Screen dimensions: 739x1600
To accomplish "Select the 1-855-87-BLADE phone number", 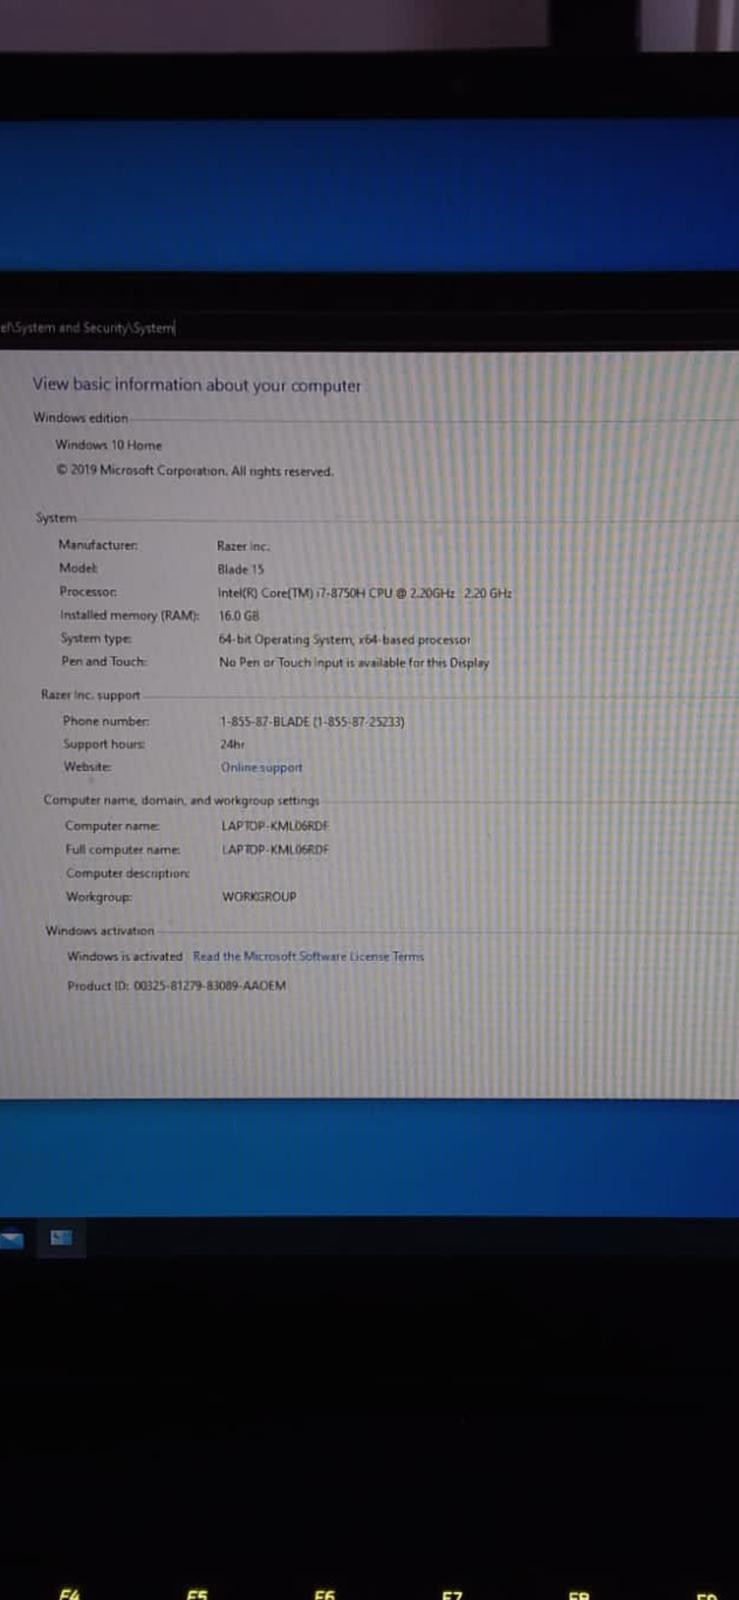I will point(312,721).
